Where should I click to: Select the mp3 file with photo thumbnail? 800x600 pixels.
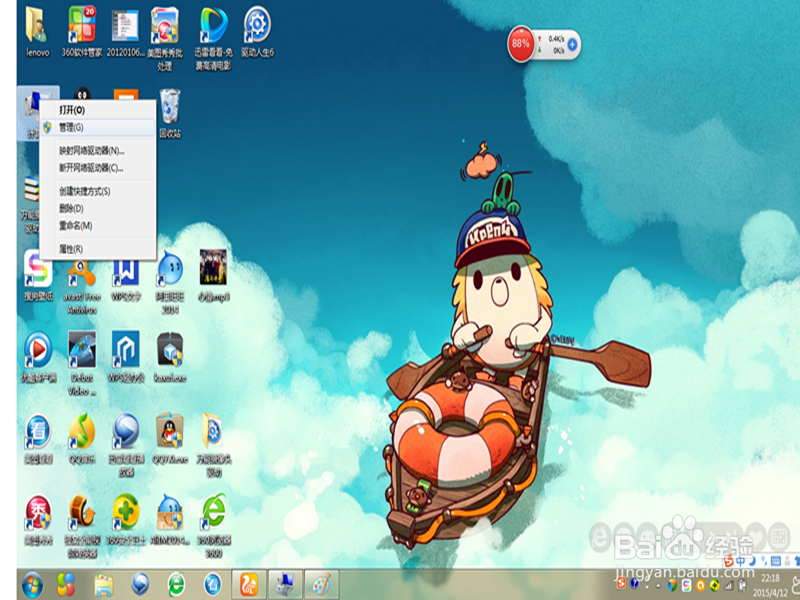click(213, 276)
